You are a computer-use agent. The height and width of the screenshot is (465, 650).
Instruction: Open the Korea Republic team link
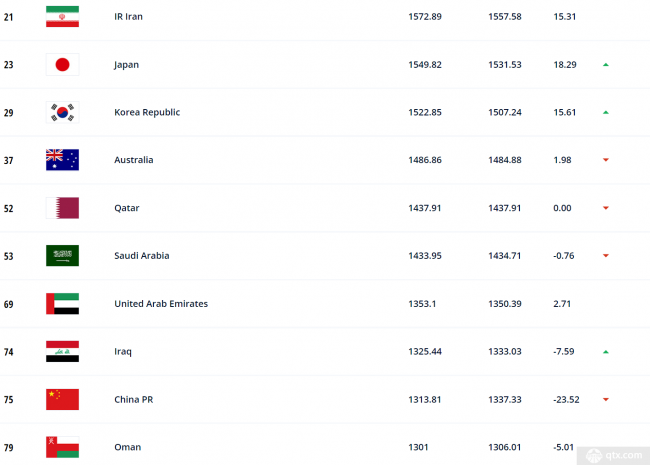(x=147, y=112)
